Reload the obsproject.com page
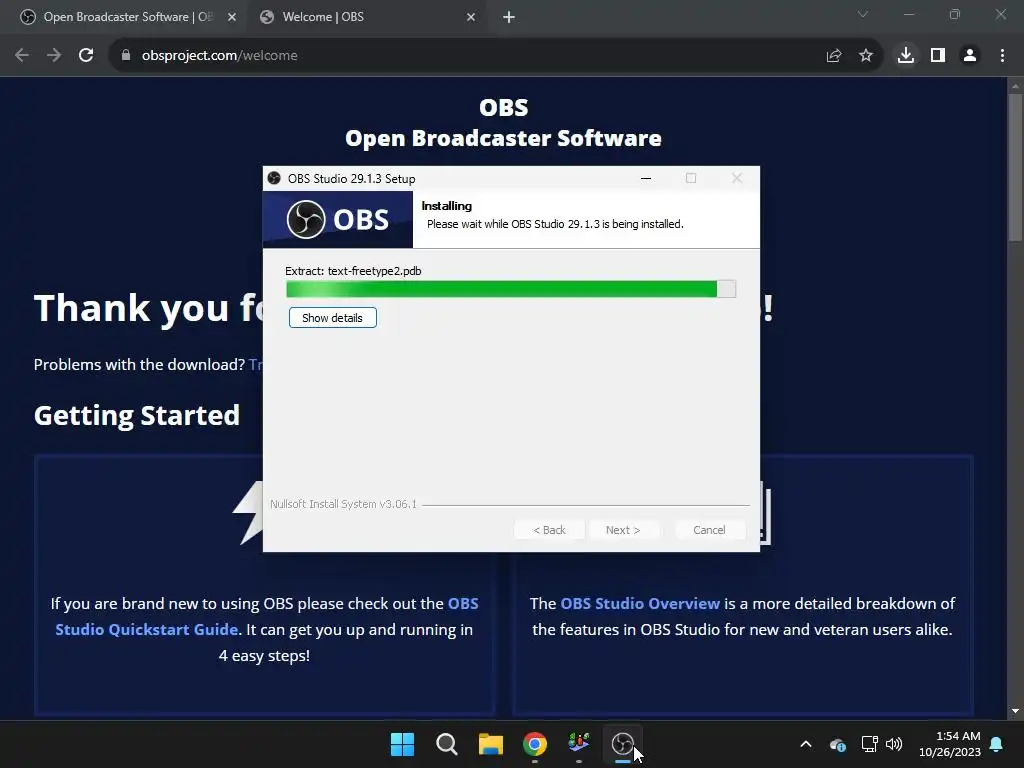 [86, 56]
